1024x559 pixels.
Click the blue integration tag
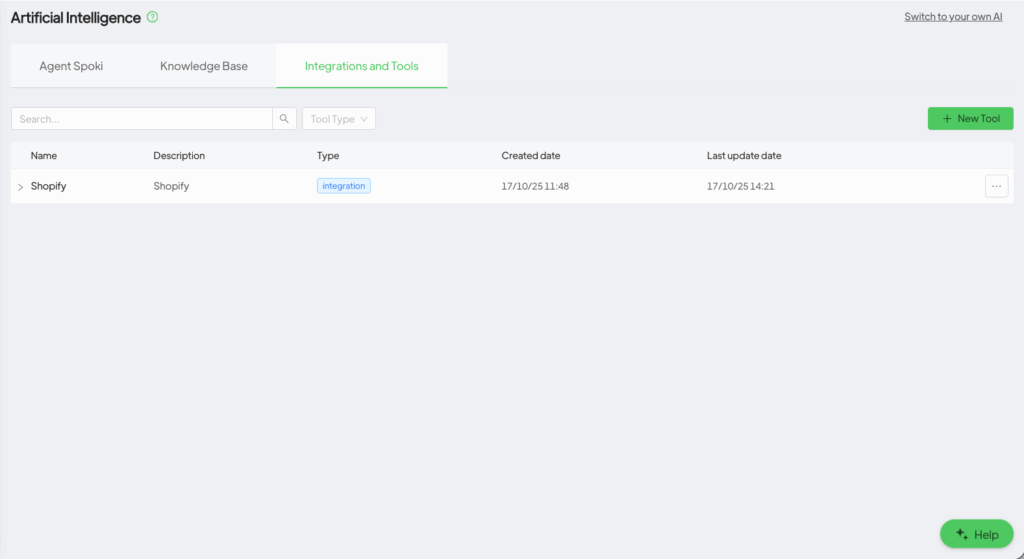point(343,186)
